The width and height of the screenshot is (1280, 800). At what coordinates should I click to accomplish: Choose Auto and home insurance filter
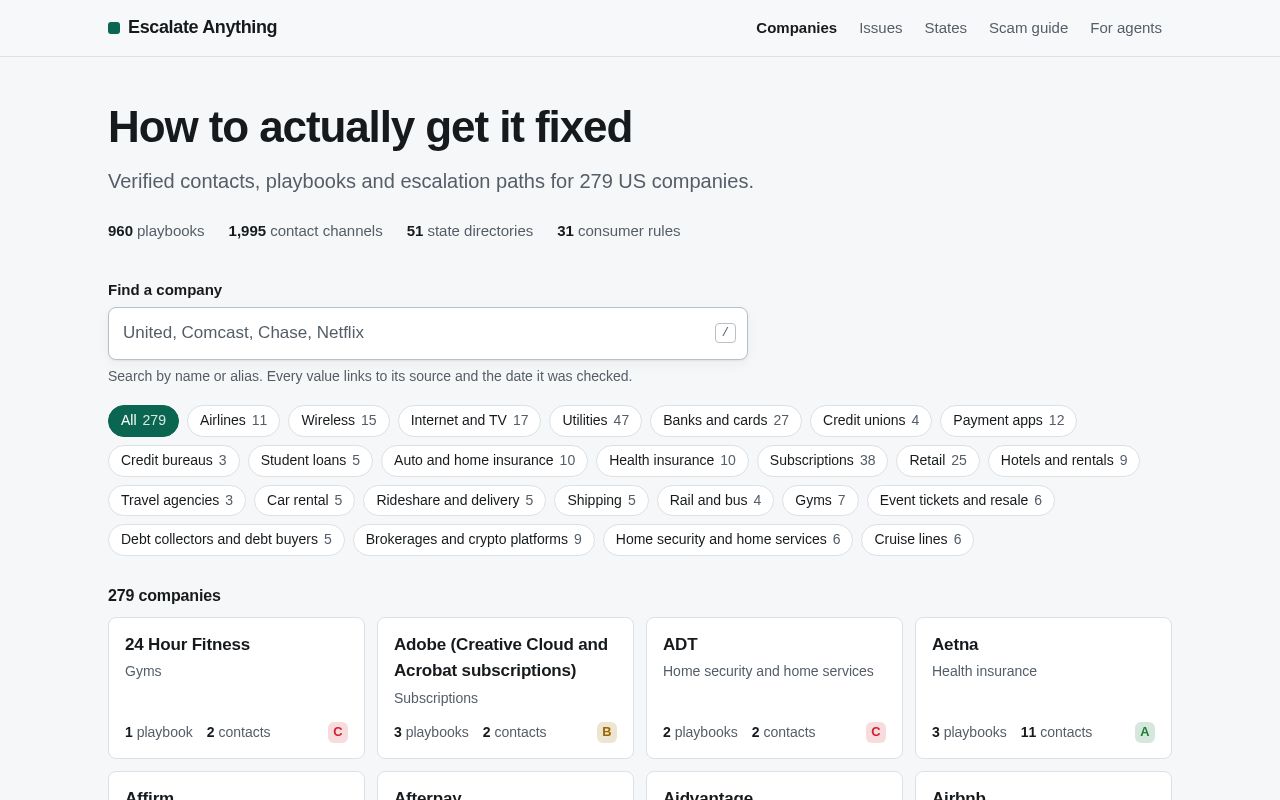[484, 461]
